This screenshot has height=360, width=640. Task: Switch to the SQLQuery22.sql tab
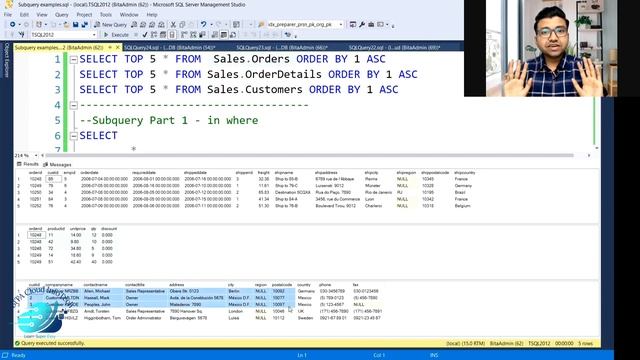[394, 48]
